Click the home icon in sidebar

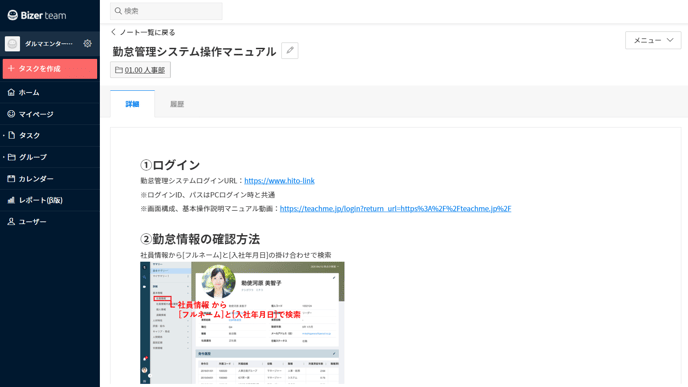pos(11,92)
